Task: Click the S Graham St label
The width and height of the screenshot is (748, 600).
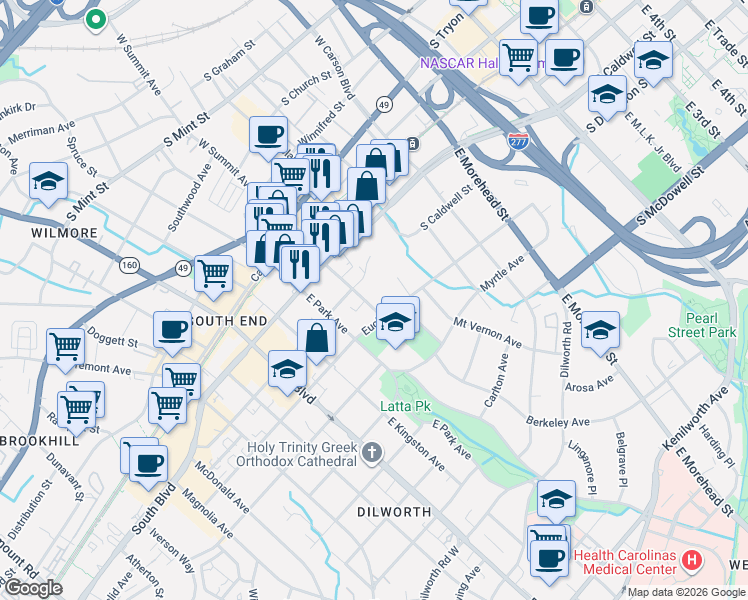Action: point(229,61)
